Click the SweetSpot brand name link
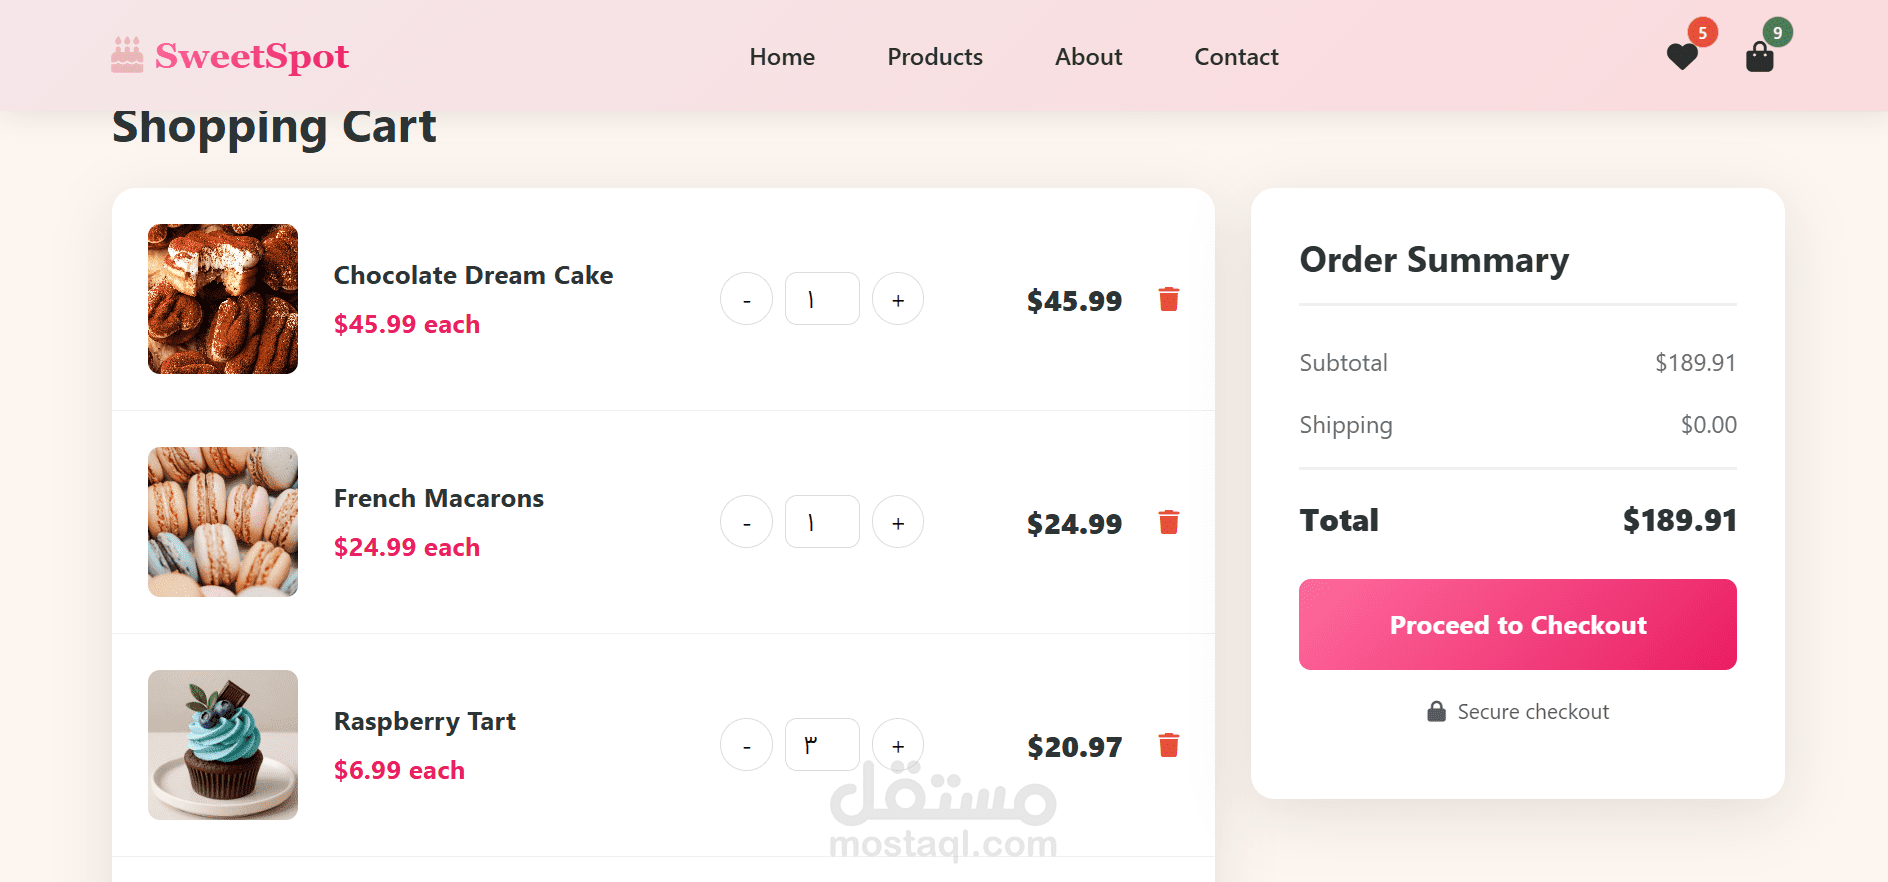The image size is (1888, 882). [x=252, y=57]
